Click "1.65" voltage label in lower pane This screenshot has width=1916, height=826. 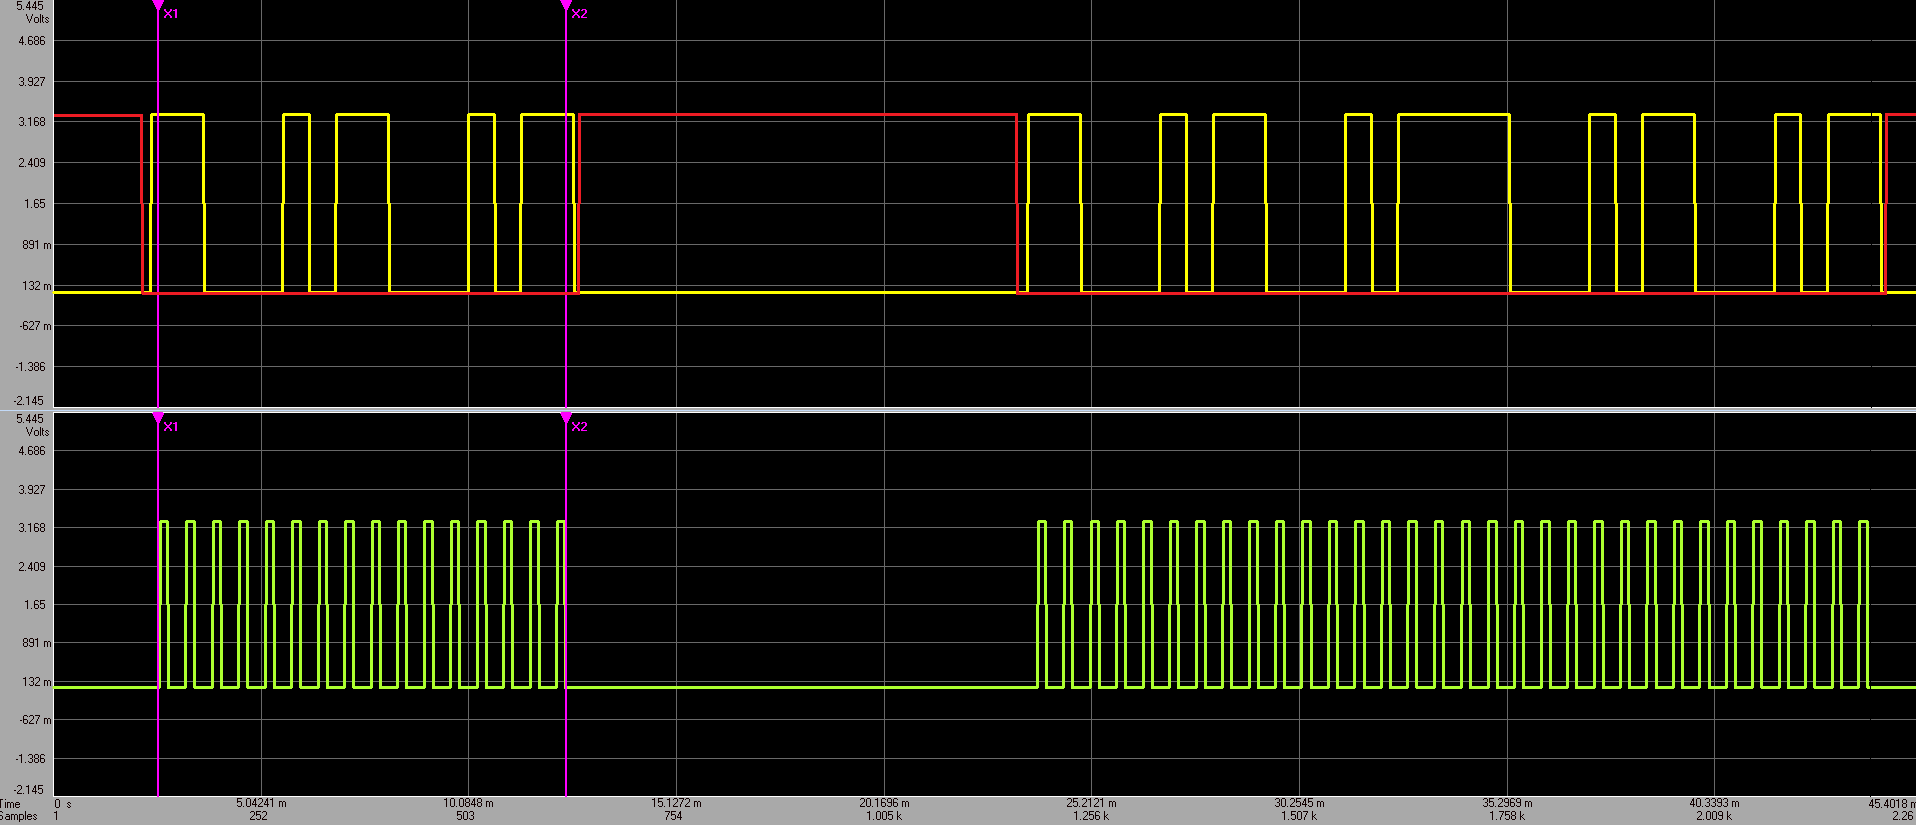(35, 605)
